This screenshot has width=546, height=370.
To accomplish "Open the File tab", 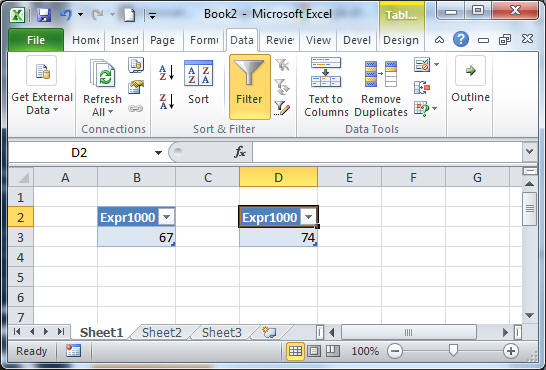I will pos(36,40).
